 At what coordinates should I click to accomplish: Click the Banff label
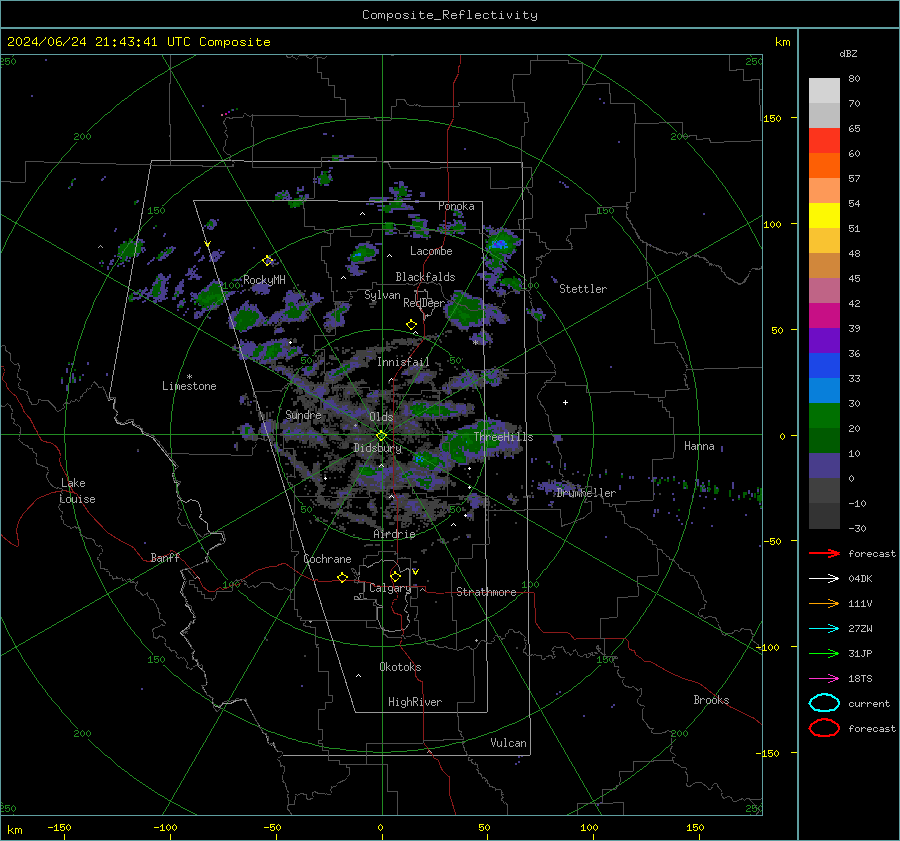(x=165, y=558)
